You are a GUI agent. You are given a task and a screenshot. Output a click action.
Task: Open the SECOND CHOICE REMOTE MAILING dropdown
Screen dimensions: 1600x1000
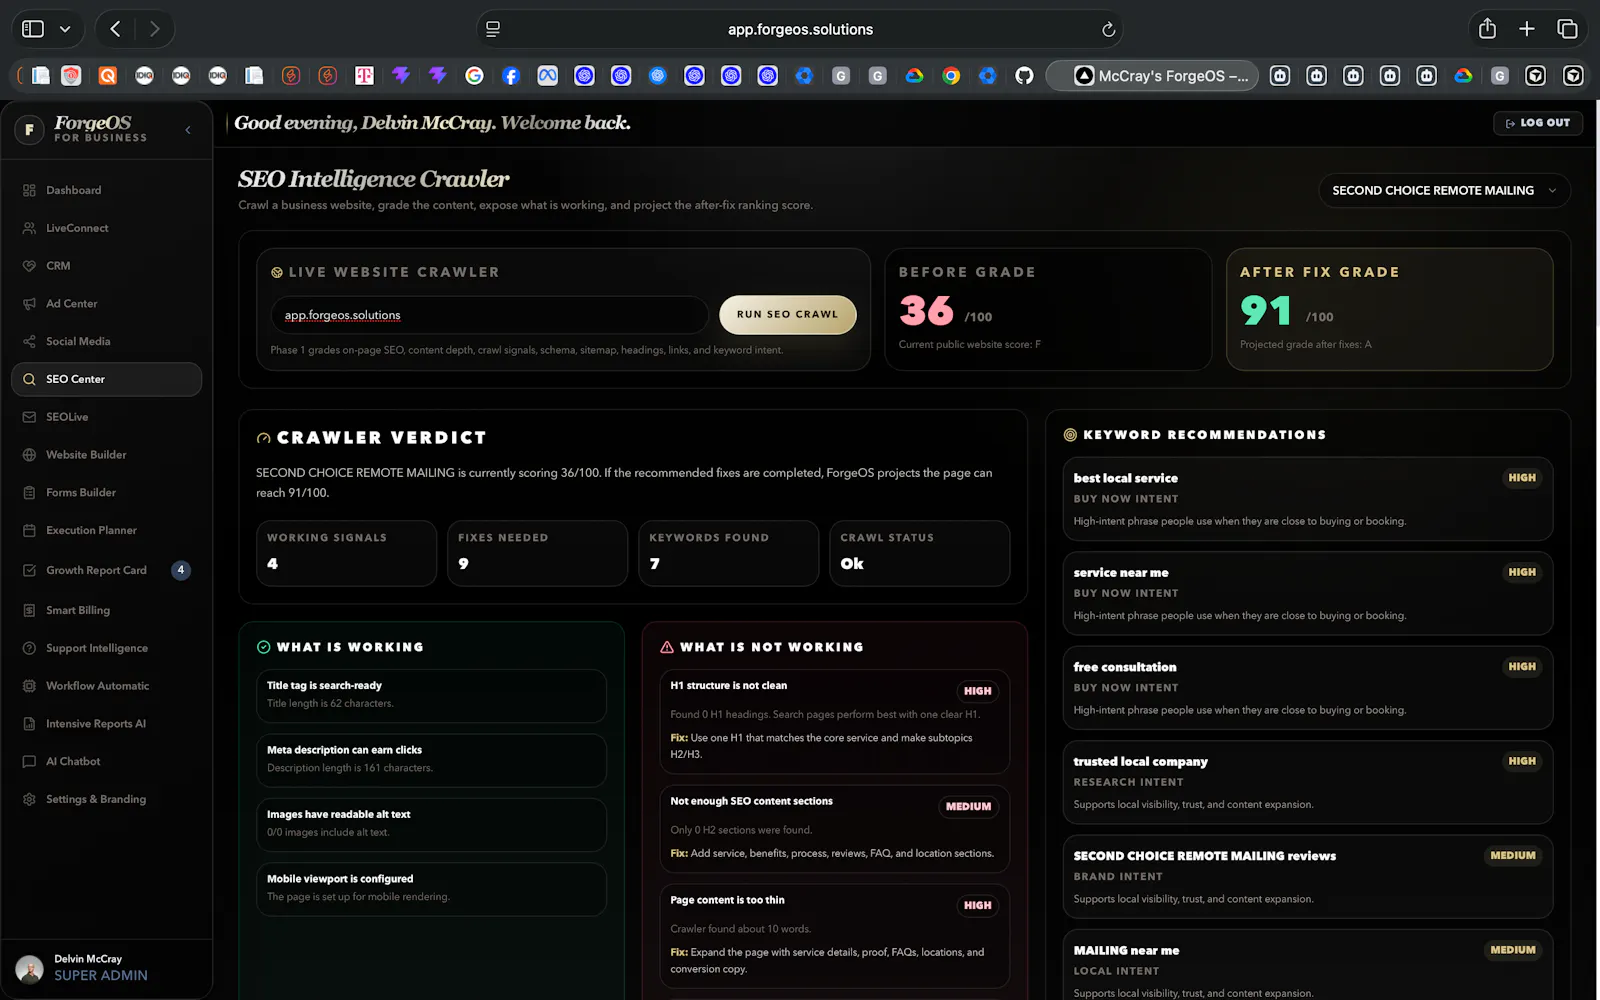click(x=1444, y=190)
